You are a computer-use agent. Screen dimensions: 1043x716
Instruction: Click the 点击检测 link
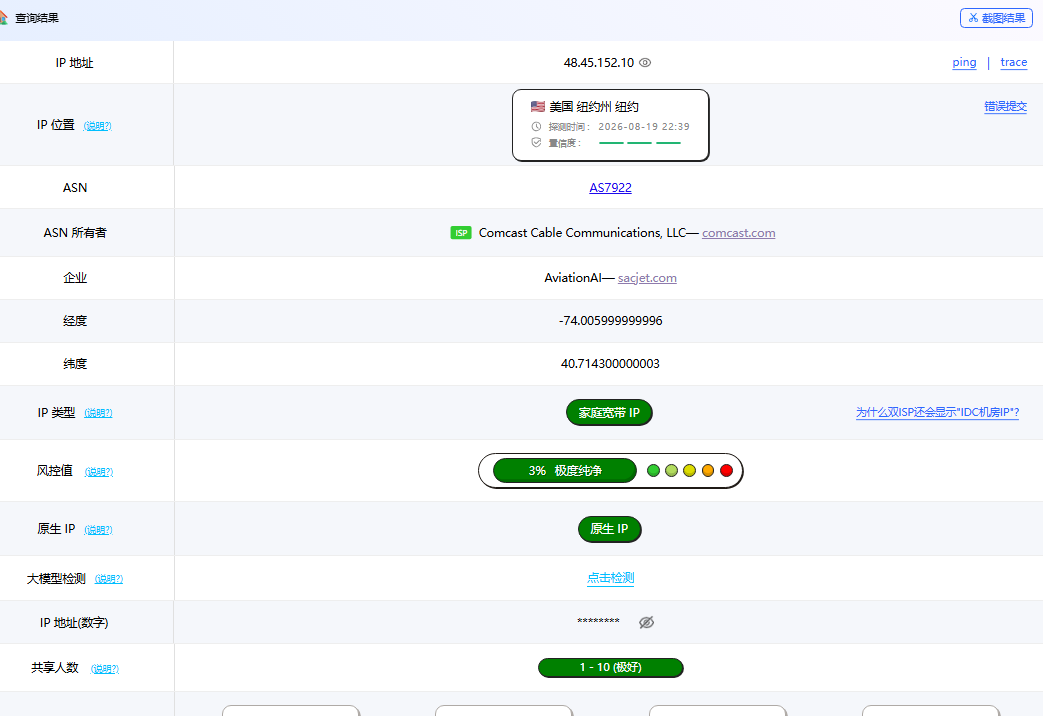tap(610, 578)
